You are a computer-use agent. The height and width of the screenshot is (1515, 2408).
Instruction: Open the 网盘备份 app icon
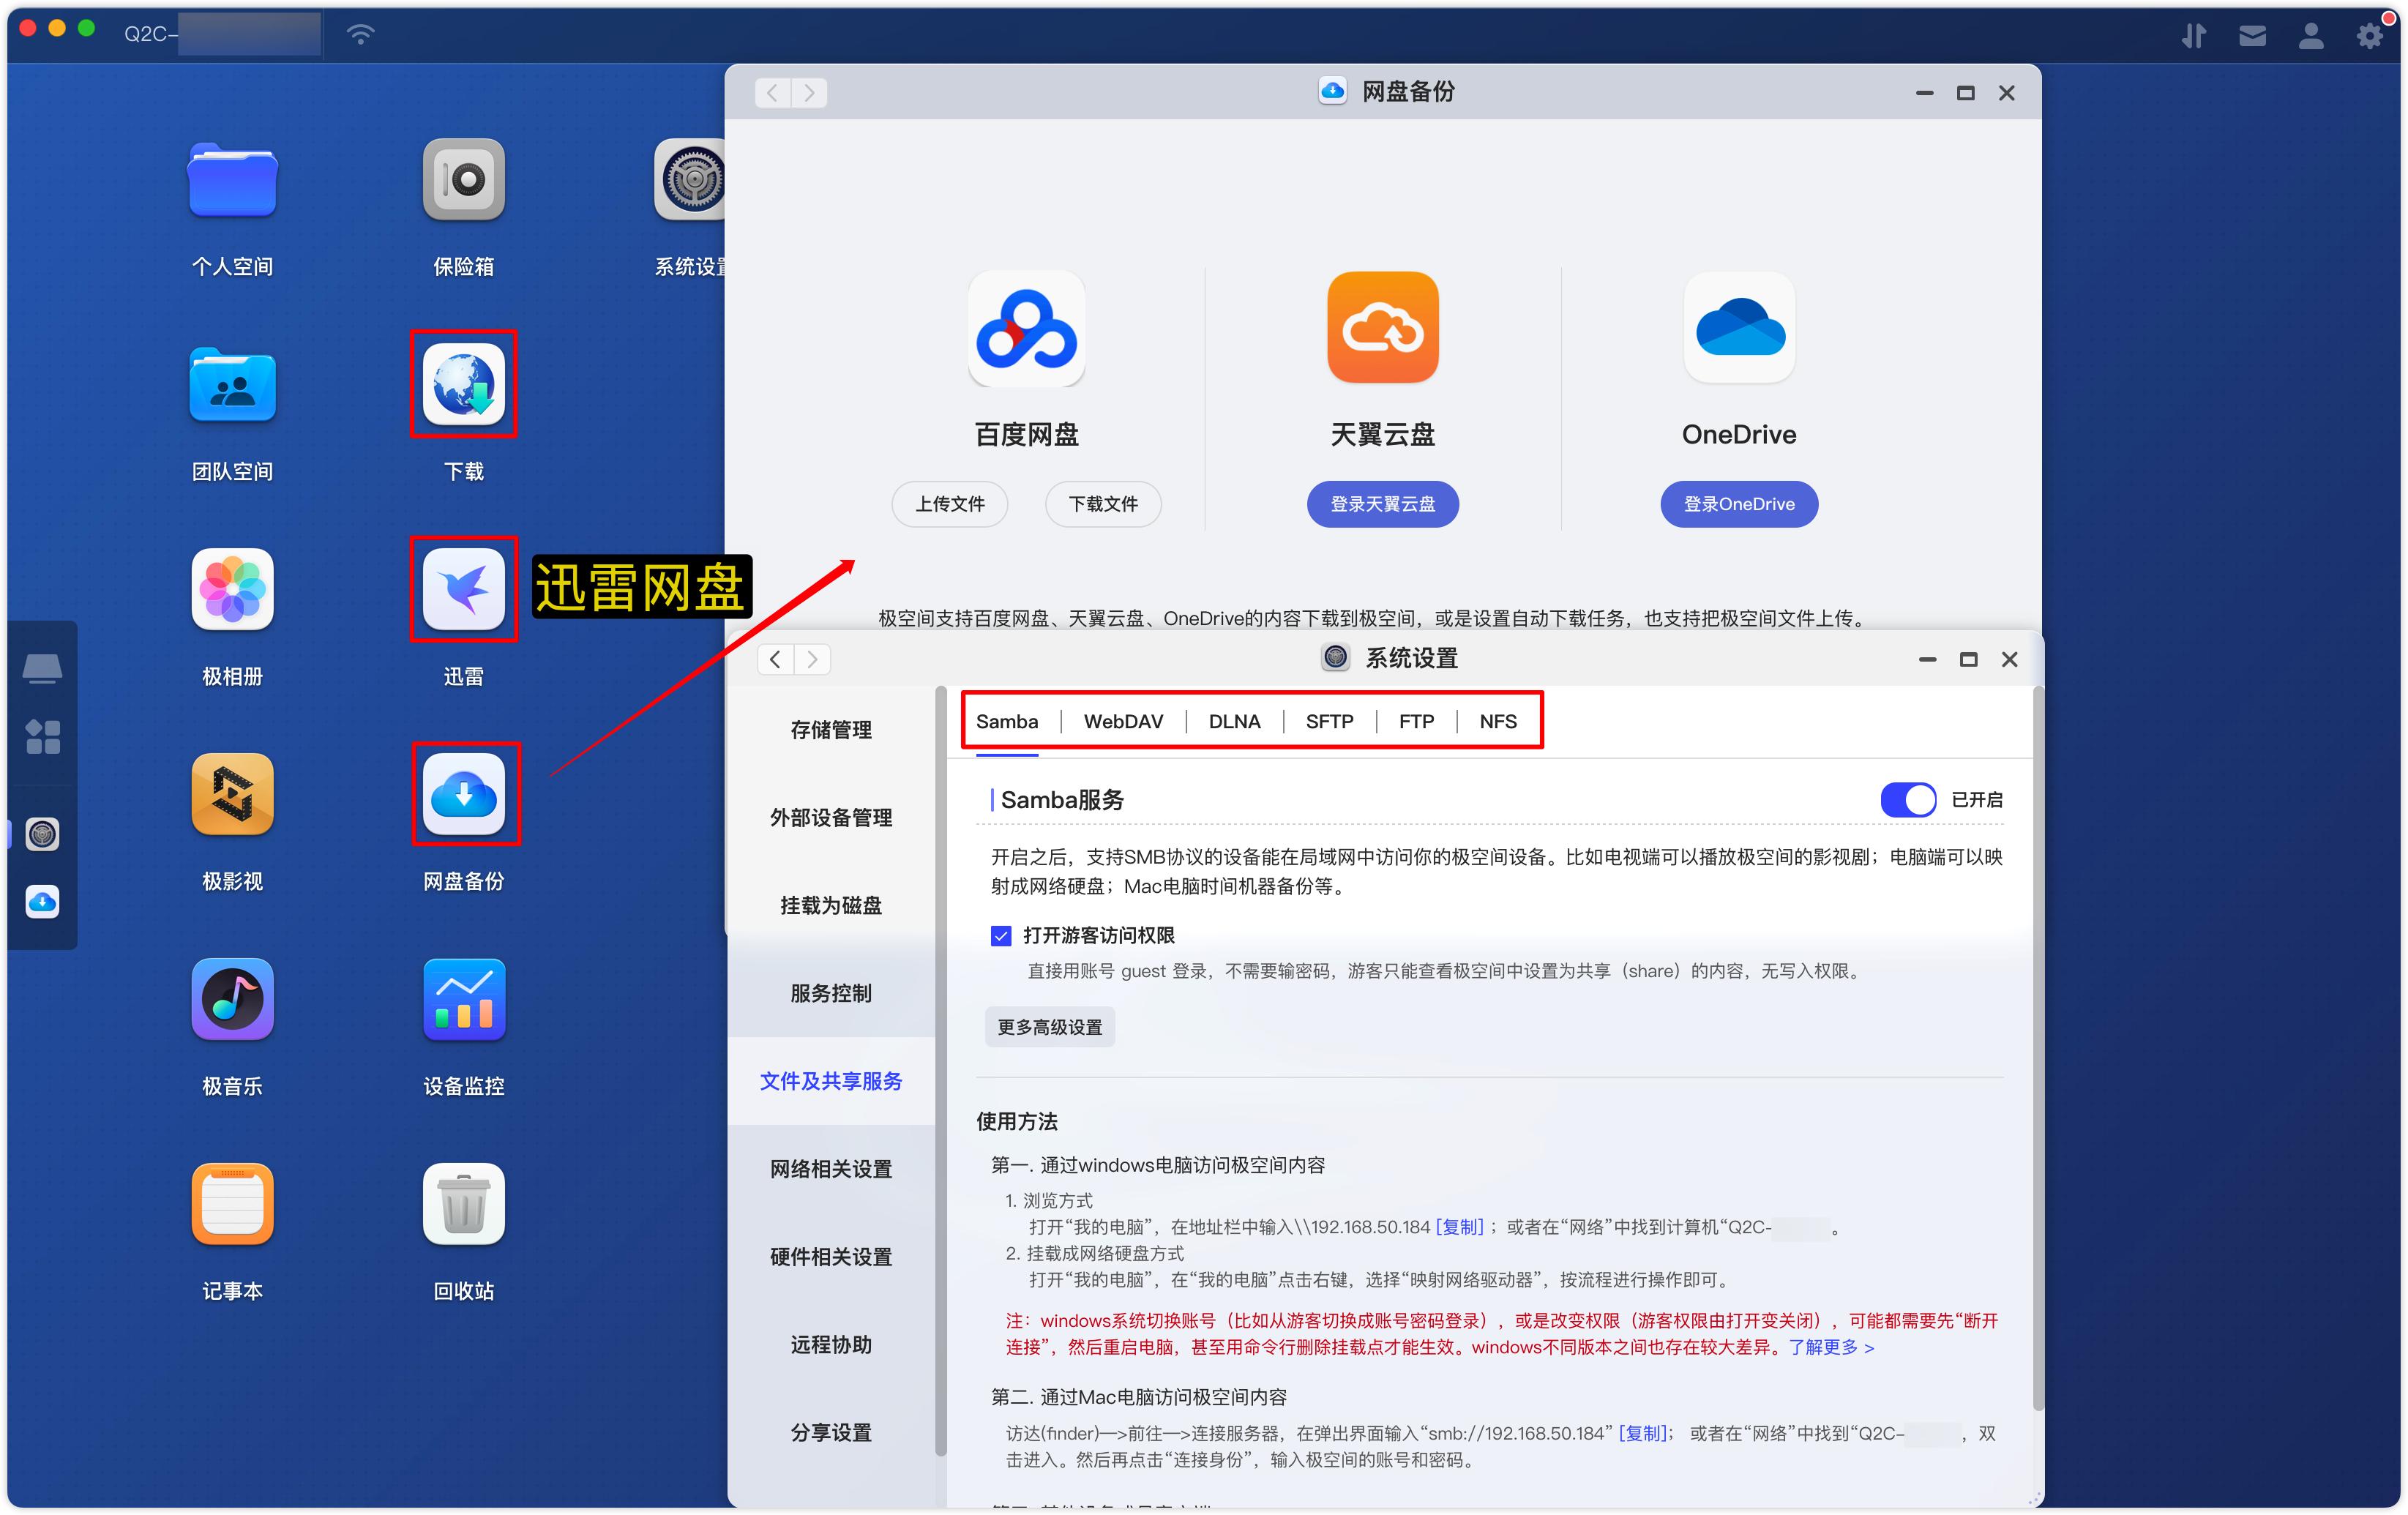tap(463, 795)
